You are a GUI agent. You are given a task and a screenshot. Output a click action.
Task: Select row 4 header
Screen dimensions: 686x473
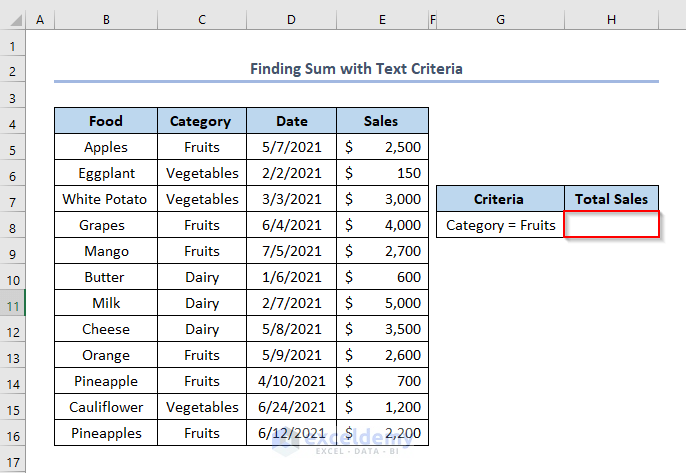click(x=12, y=122)
